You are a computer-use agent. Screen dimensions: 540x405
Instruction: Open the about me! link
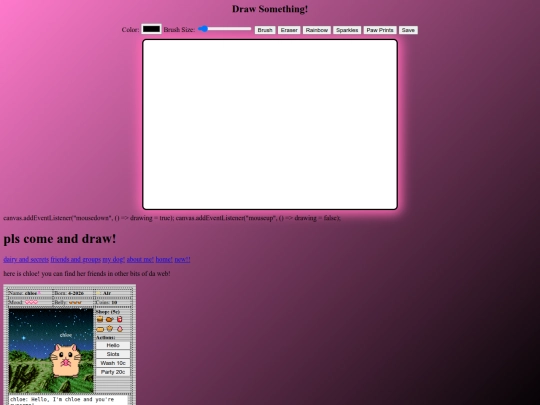pyautogui.click(x=140, y=259)
